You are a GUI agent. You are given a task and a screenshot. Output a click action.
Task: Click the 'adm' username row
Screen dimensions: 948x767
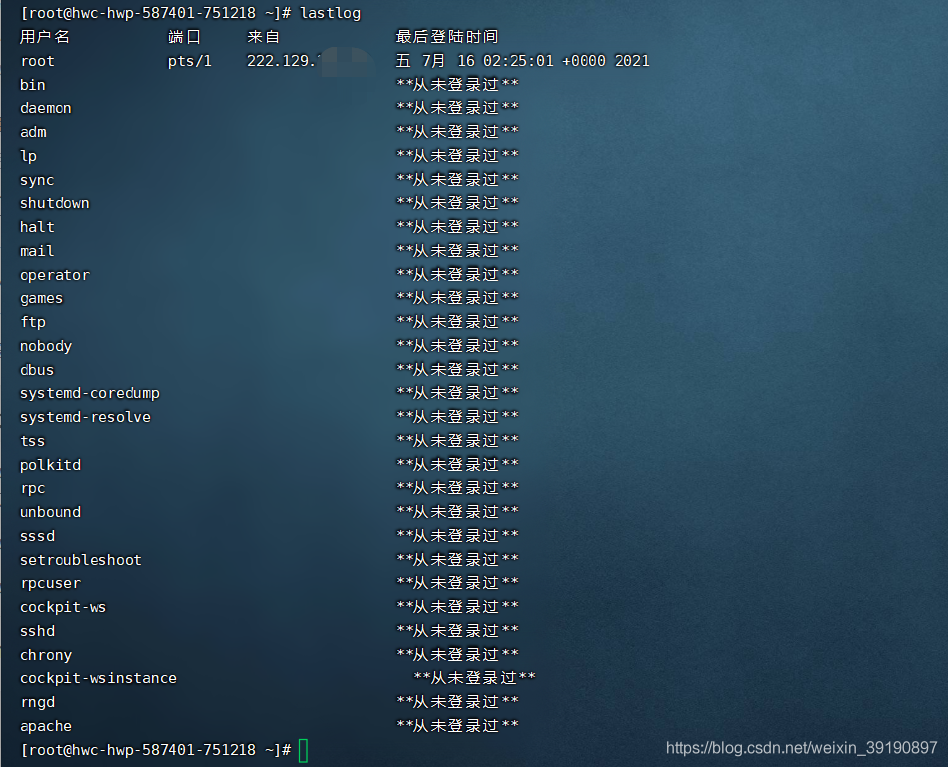click(x=33, y=132)
